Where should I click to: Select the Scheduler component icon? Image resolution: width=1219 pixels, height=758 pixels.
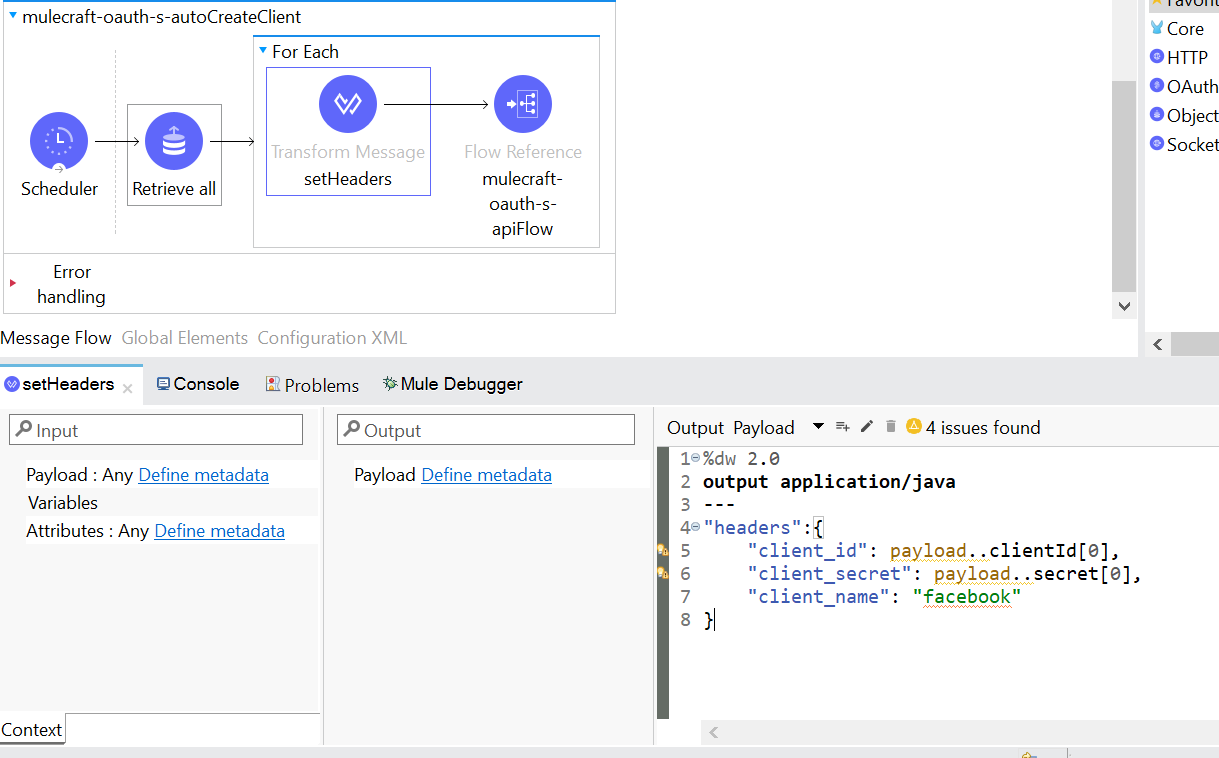[59, 141]
